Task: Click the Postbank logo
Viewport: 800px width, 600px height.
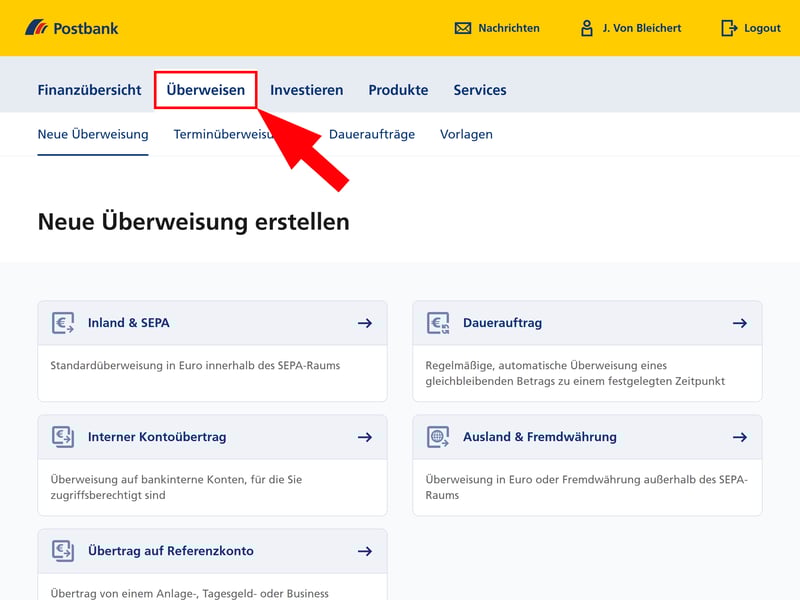Action: [x=71, y=28]
